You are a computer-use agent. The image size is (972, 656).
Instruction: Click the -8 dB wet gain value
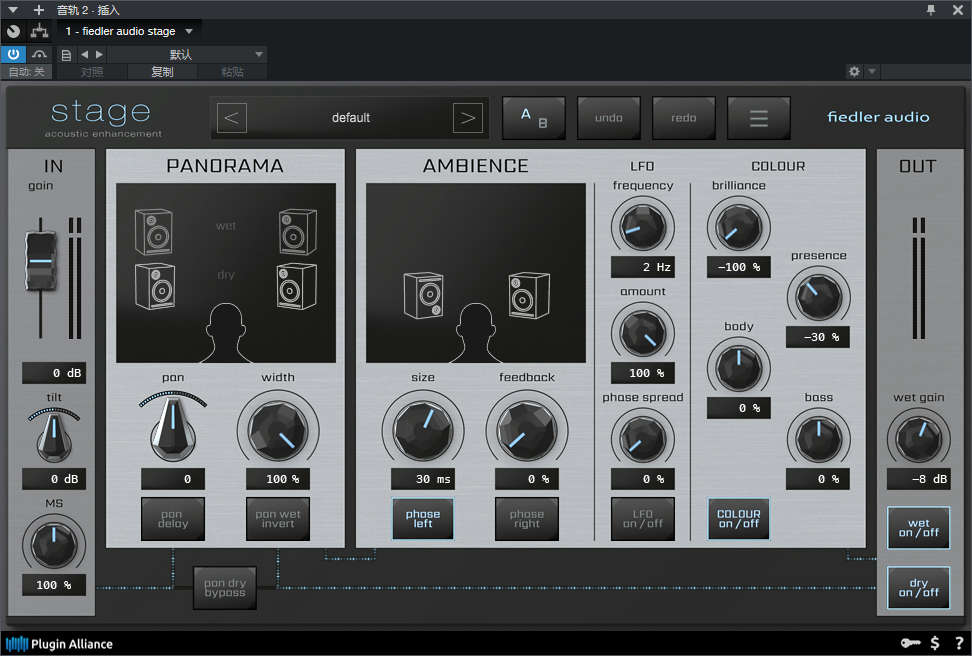point(919,479)
